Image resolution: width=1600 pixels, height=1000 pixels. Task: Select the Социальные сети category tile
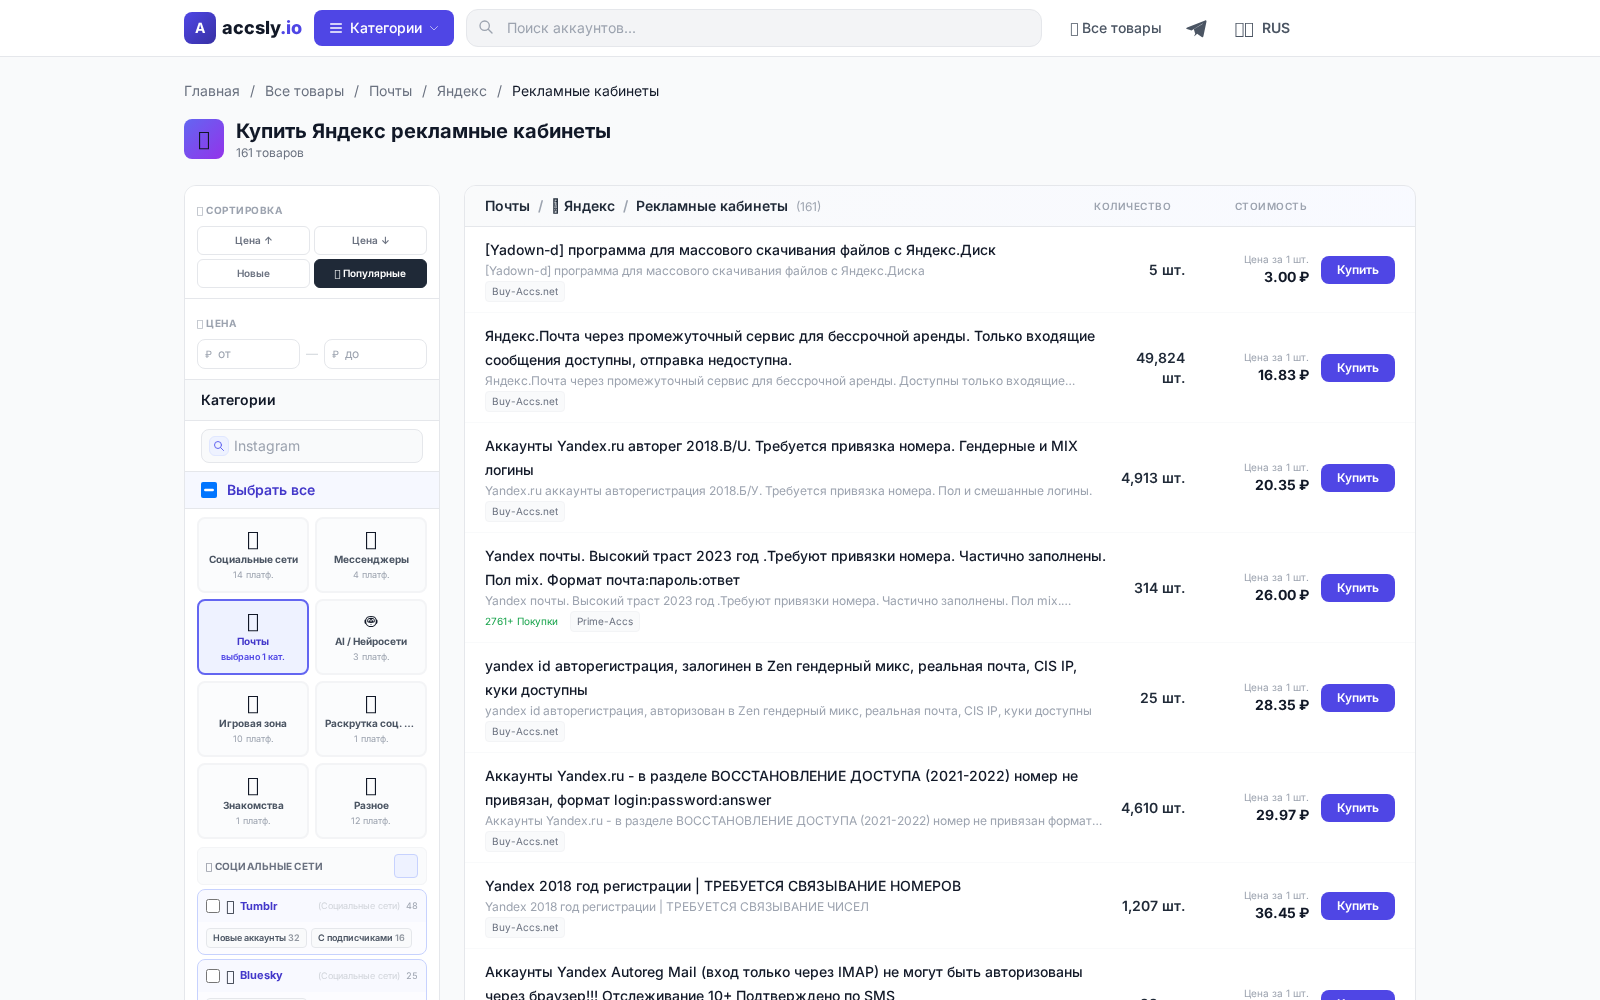coord(253,555)
